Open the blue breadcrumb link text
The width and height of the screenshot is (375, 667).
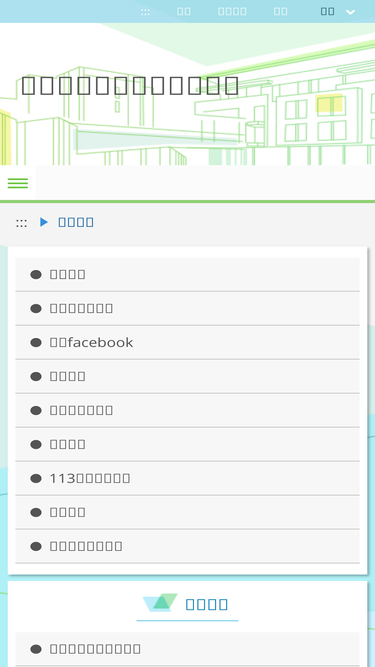coord(76,222)
